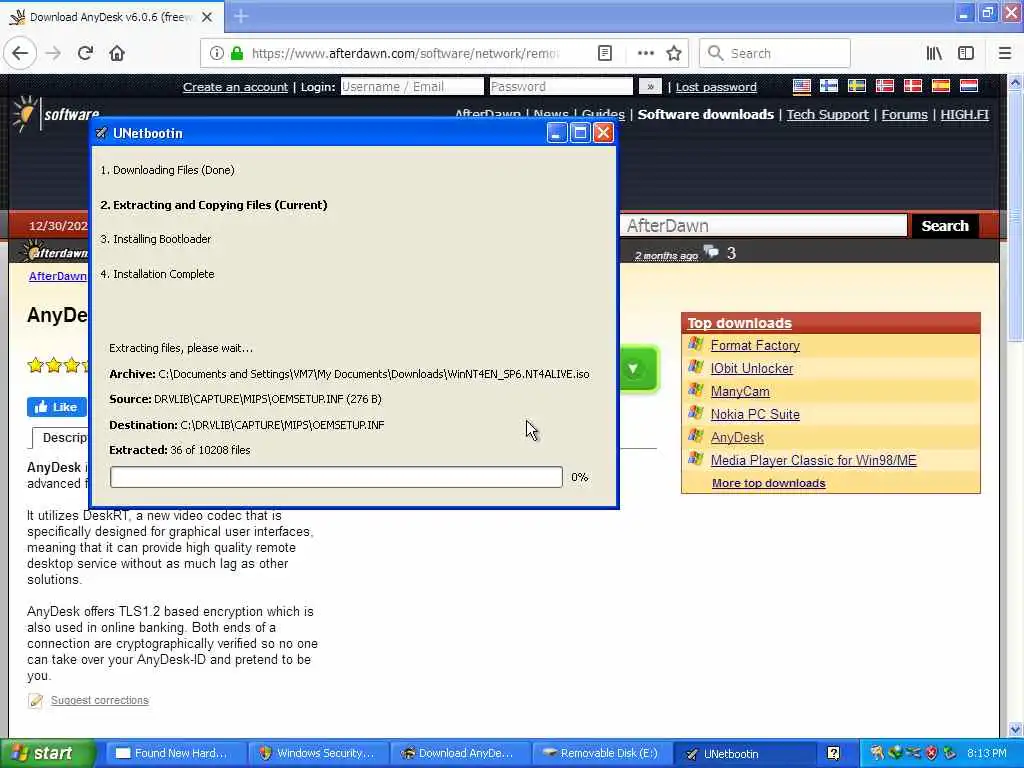Click in the Firefox Search box
Screen dimensions: 1024x768
(775, 53)
